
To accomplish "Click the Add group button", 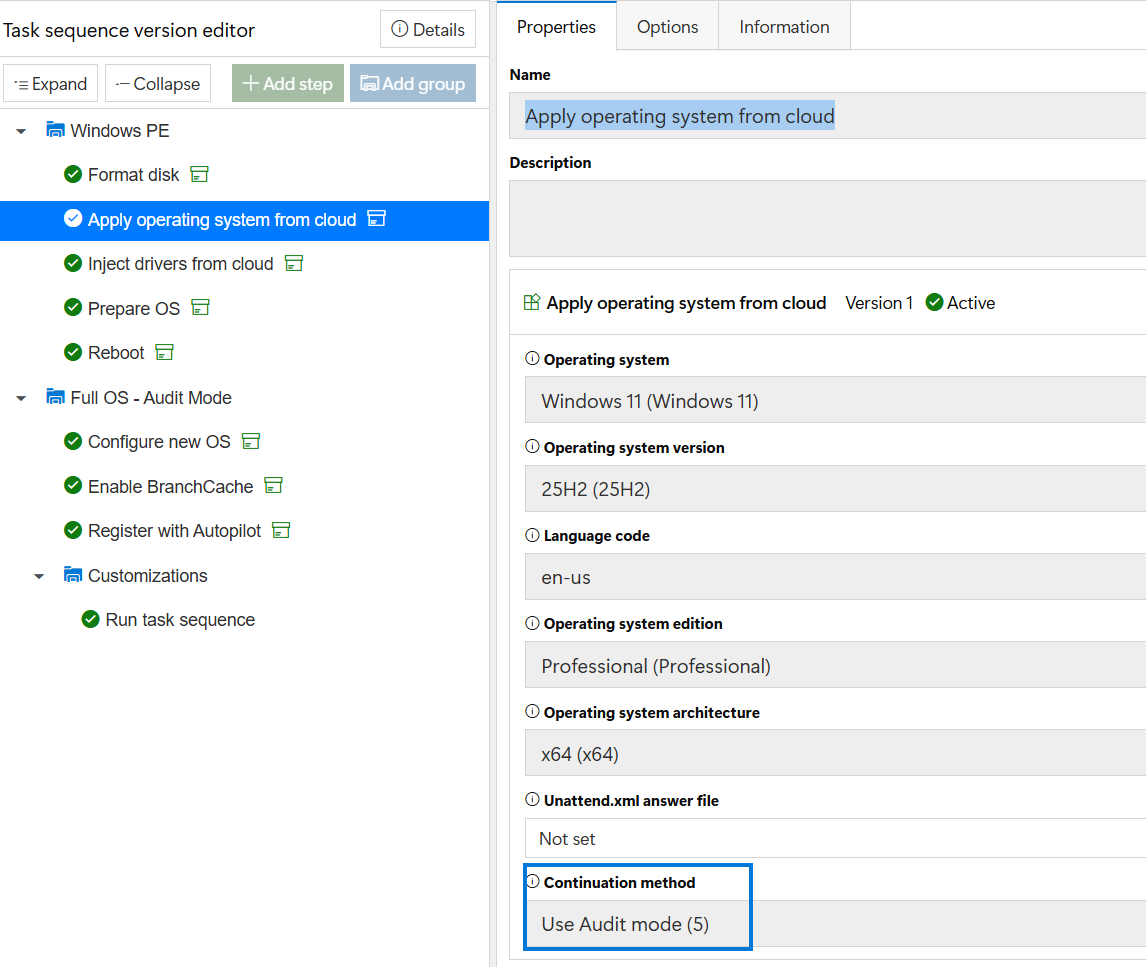I will pos(413,83).
